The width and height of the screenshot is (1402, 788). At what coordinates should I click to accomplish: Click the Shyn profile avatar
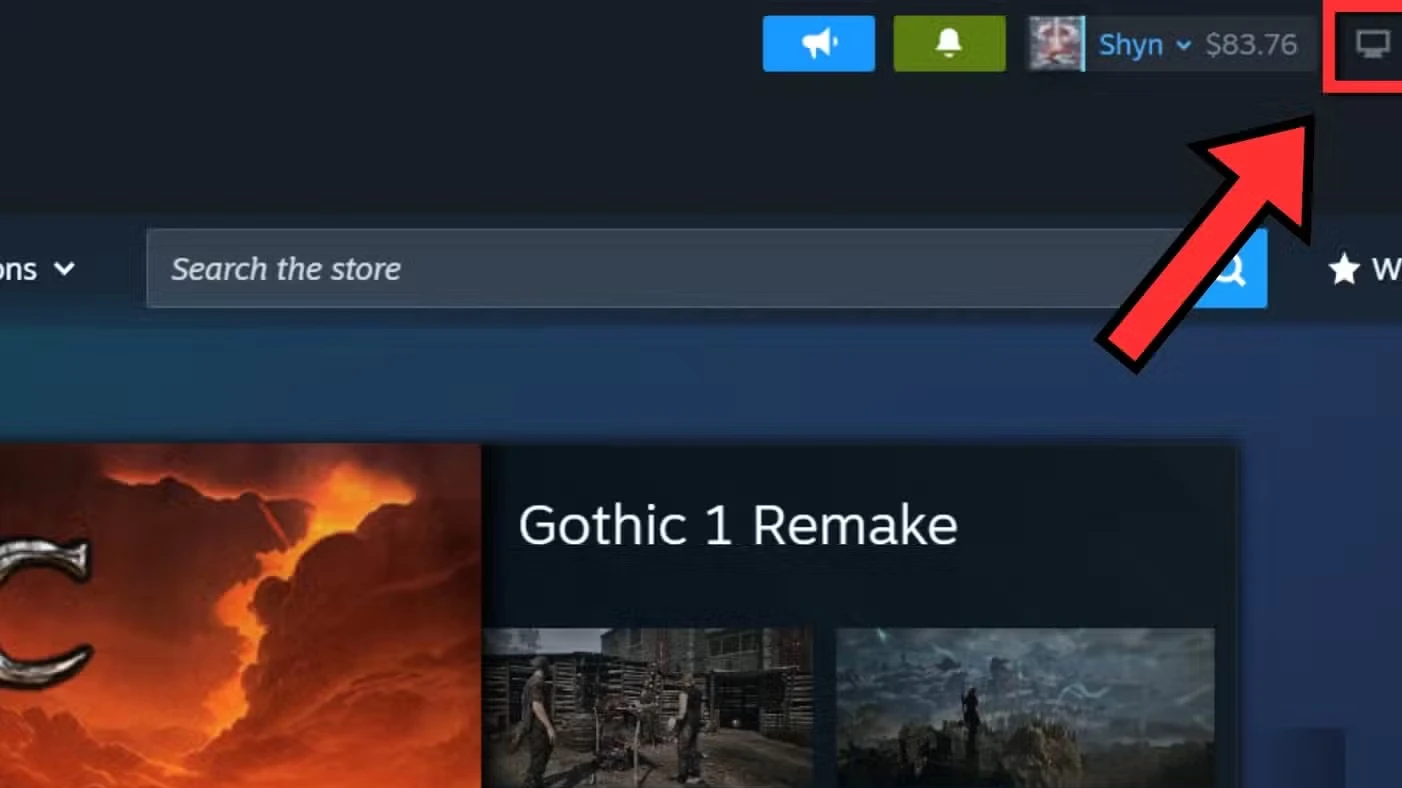tap(1056, 44)
